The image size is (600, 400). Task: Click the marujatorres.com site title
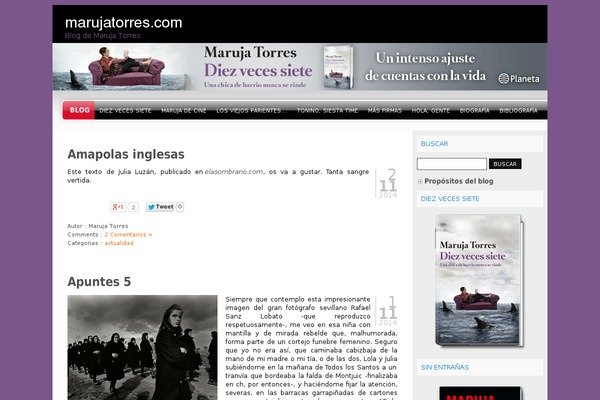click(x=124, y=23)
